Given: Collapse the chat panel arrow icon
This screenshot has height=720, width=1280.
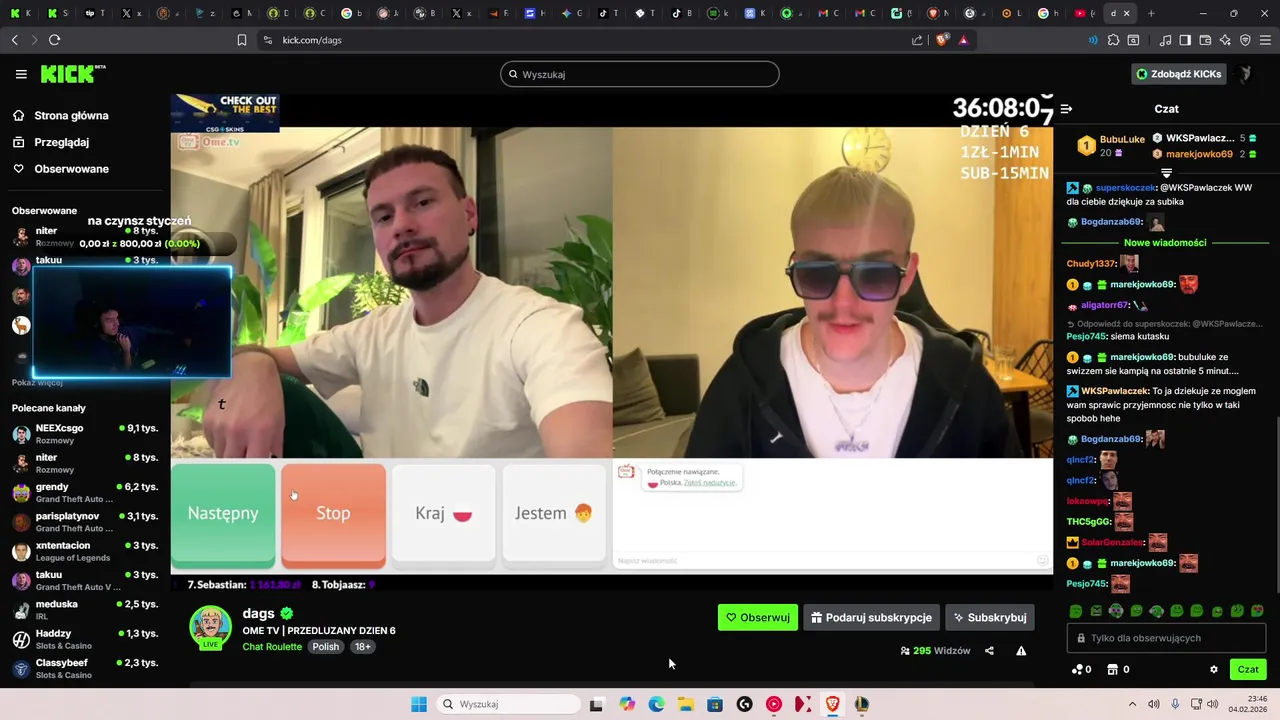Looking at the screenshot, I should point(1066,108).
